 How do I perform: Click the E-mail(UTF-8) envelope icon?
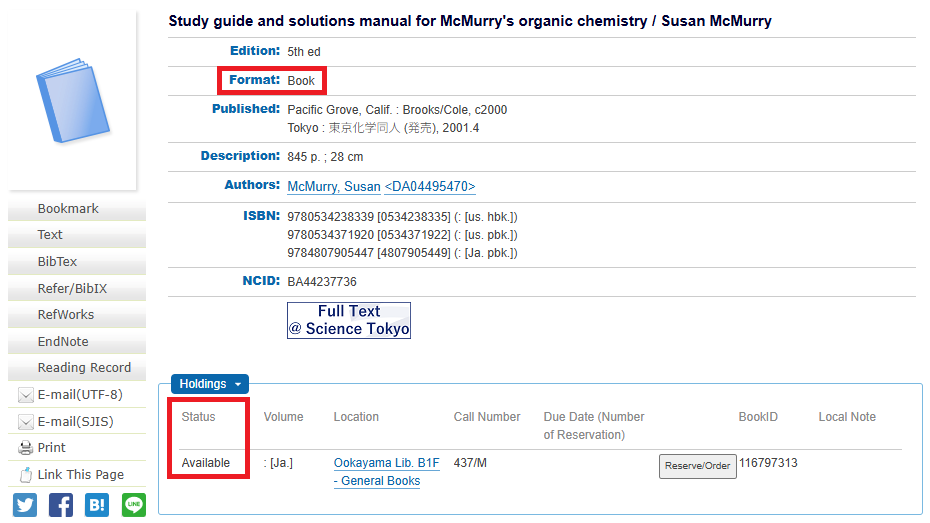coord(26,395)
